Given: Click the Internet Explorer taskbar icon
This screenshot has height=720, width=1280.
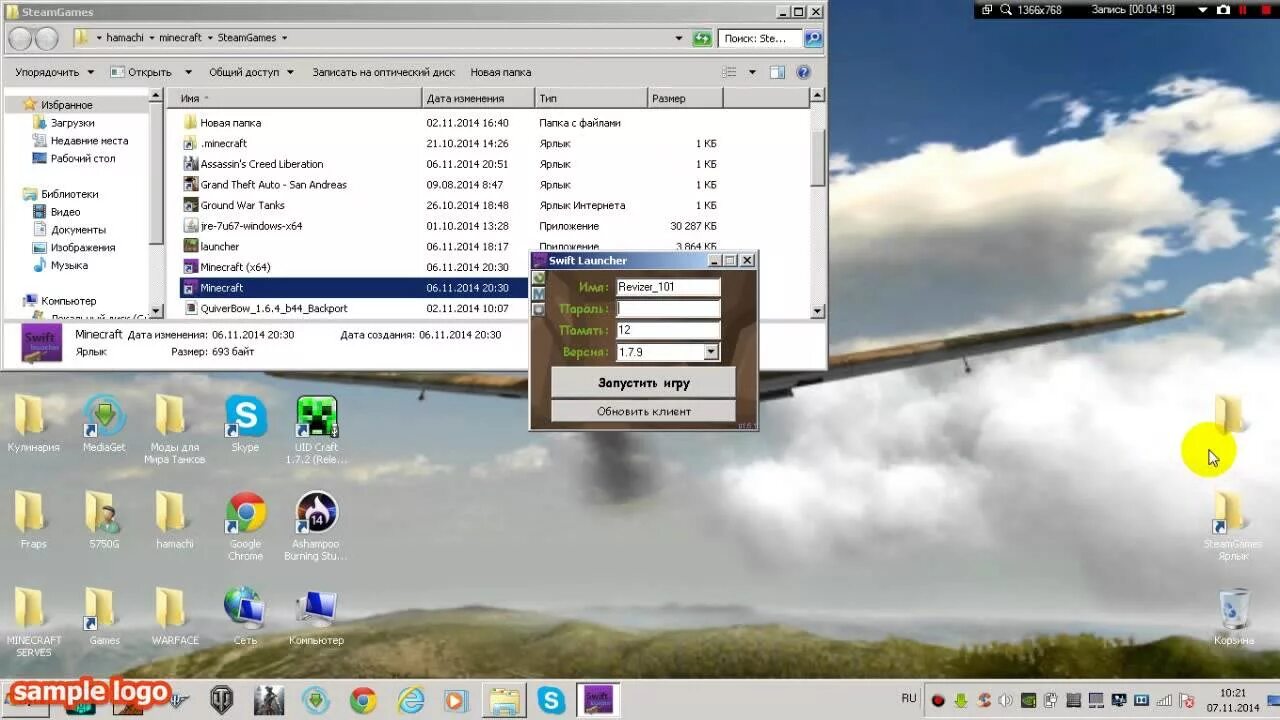Looking at the screenshot, I should pos(410,699).
